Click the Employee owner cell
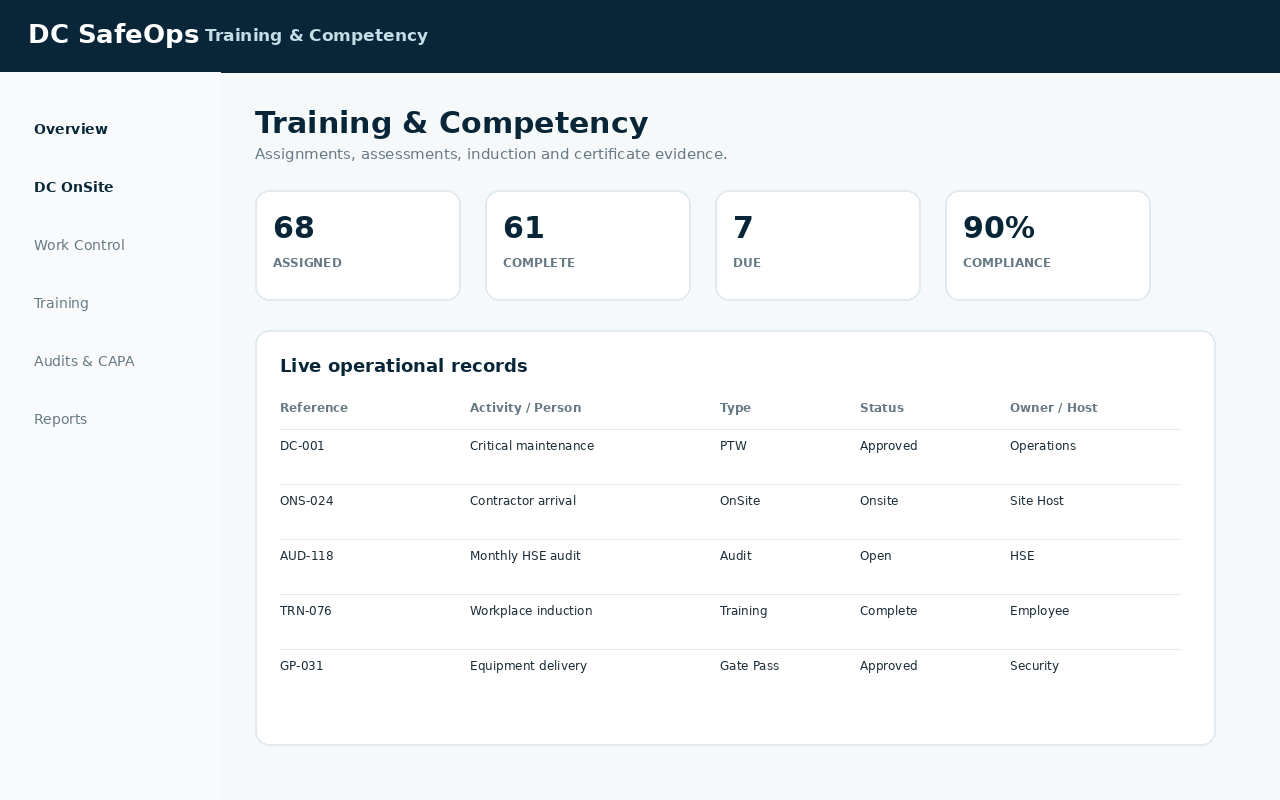The height and width of the screenshot is (800, 1280). click(1039, 611)
